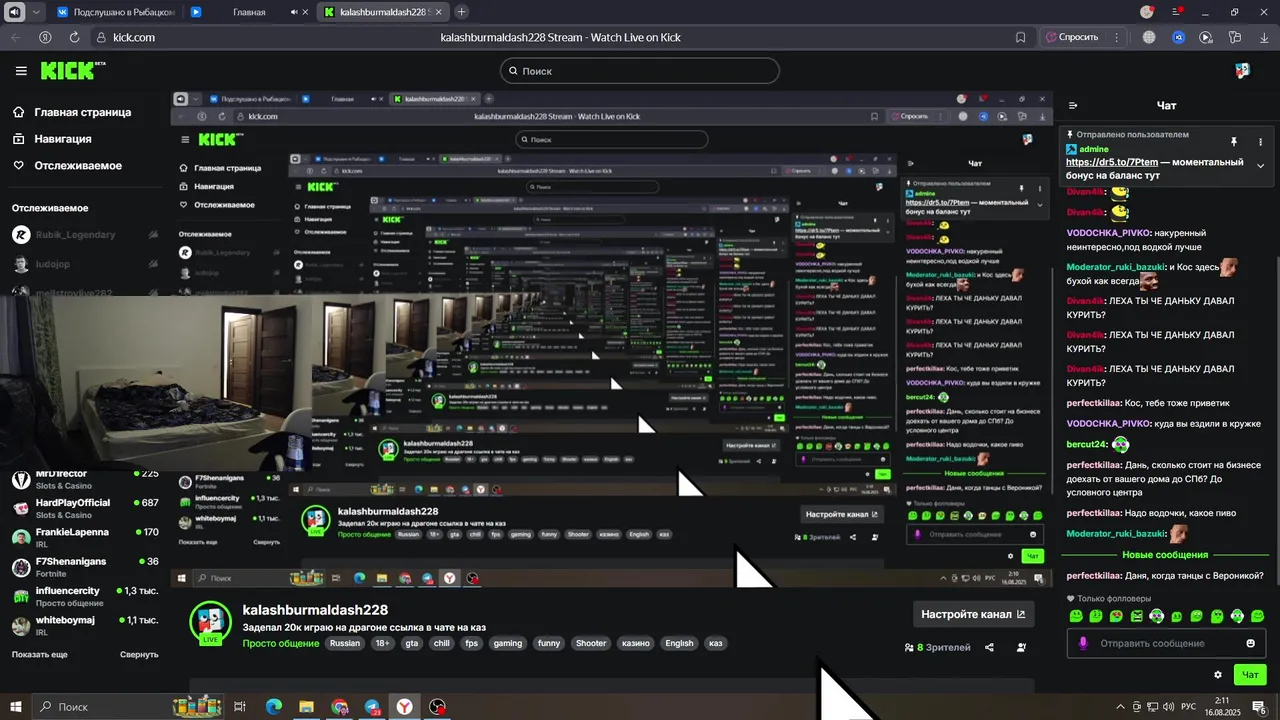1280x720 pixels.
Task: Switch to the Главная browser tab
Action: [x=249, y=12]
